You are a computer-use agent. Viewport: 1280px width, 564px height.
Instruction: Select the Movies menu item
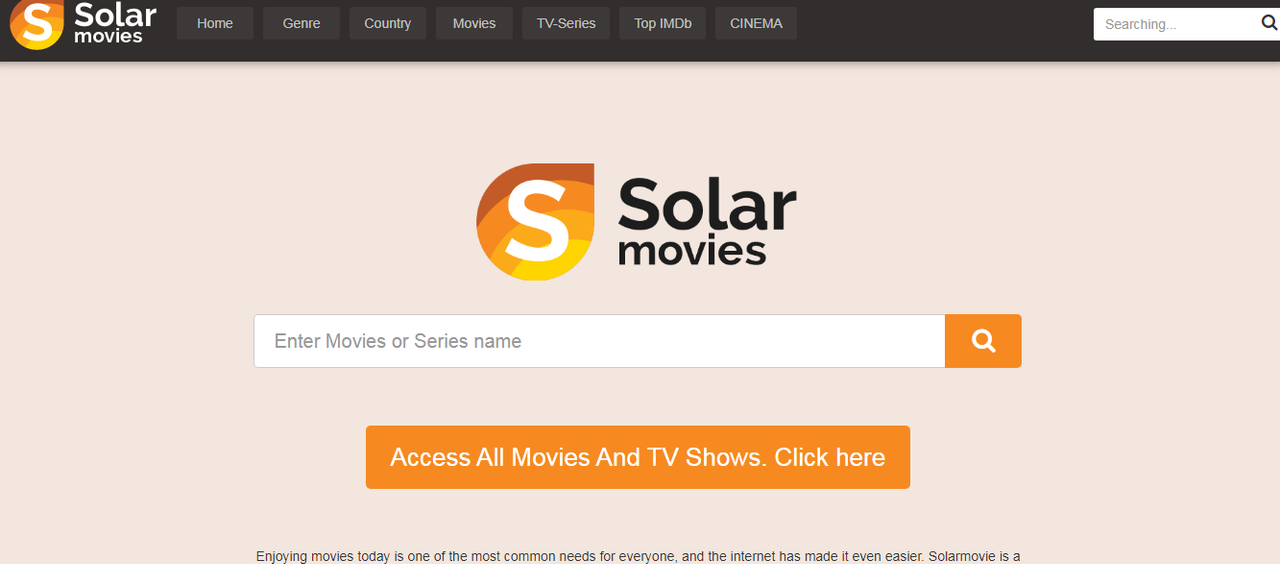pyautogui.click(x=474, y=24)
